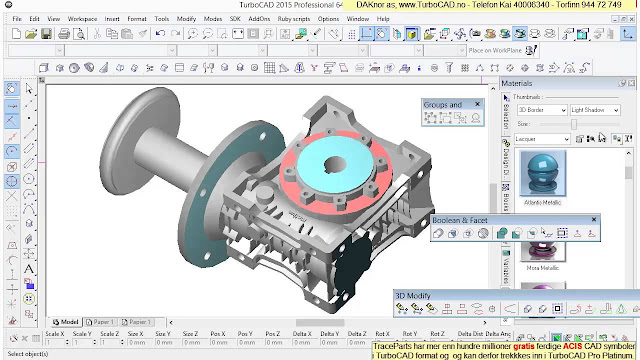Viewport: 640px width, 360px height.
Task: Expand the Lacquer material category dropdown
Action: [542, 139]
